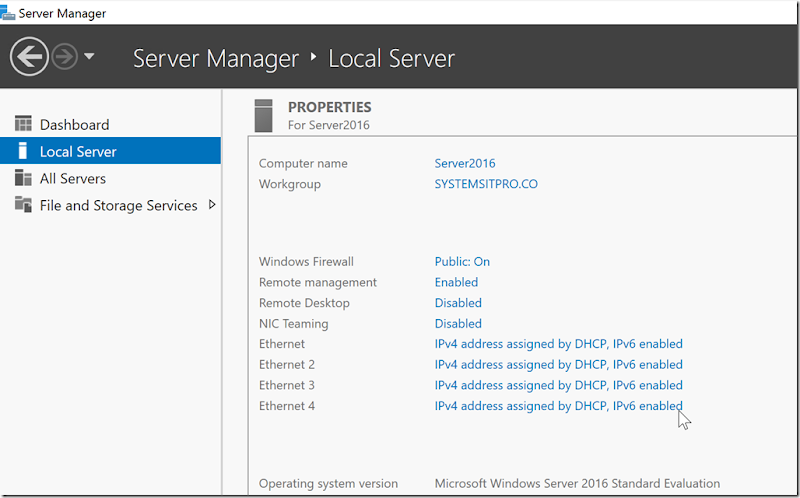Change Remote Desktop Disabled setting
The height and width of the screenshot is (498, 800).
(458, 303)
